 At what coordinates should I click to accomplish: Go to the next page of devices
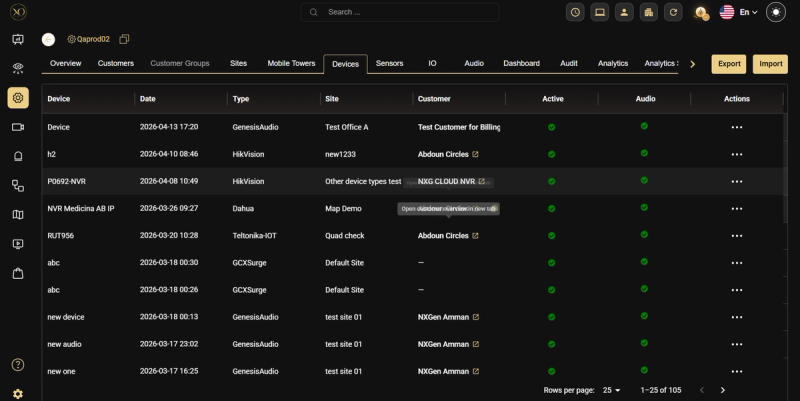pos(722,390)
